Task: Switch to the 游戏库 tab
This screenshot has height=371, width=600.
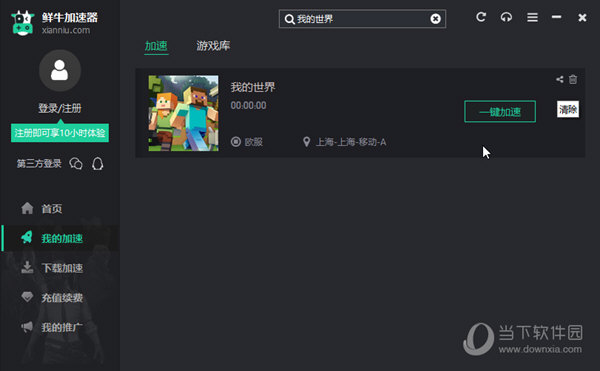Action: (213, 46)
